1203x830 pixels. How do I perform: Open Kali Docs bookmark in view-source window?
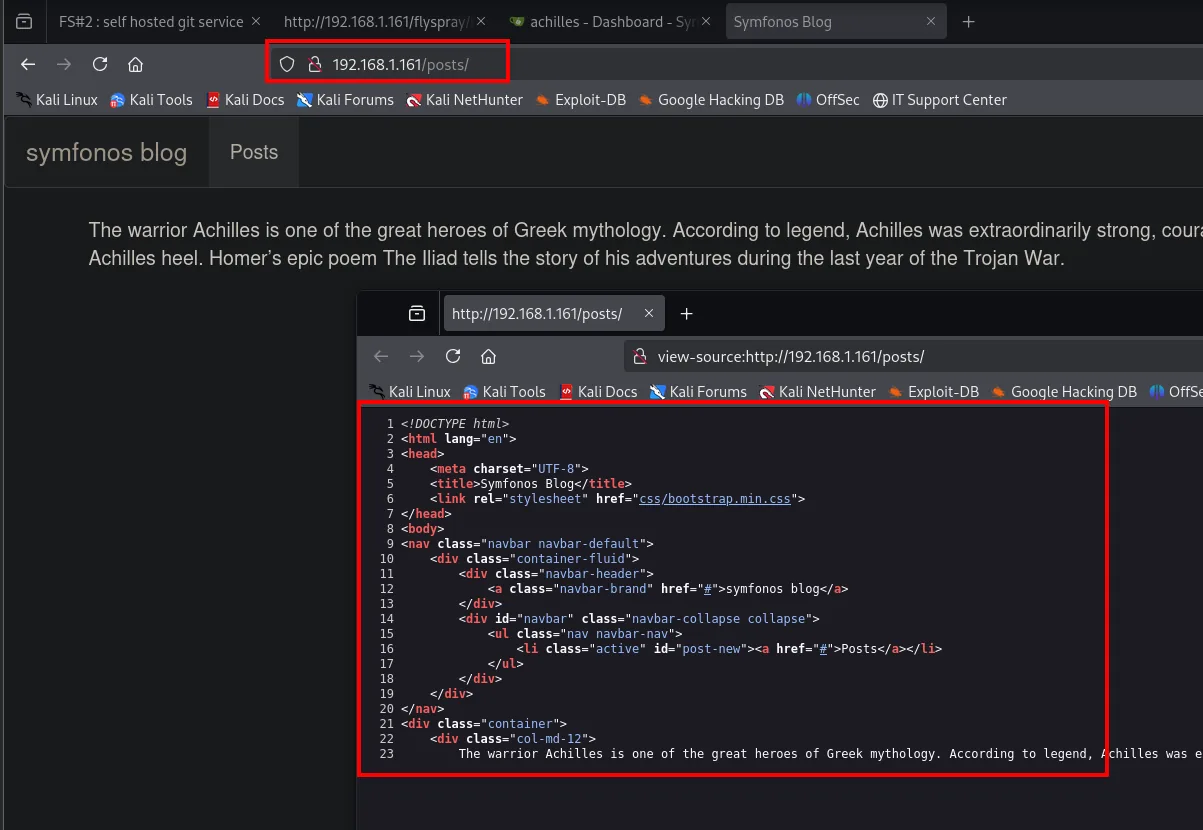[598, 392]
